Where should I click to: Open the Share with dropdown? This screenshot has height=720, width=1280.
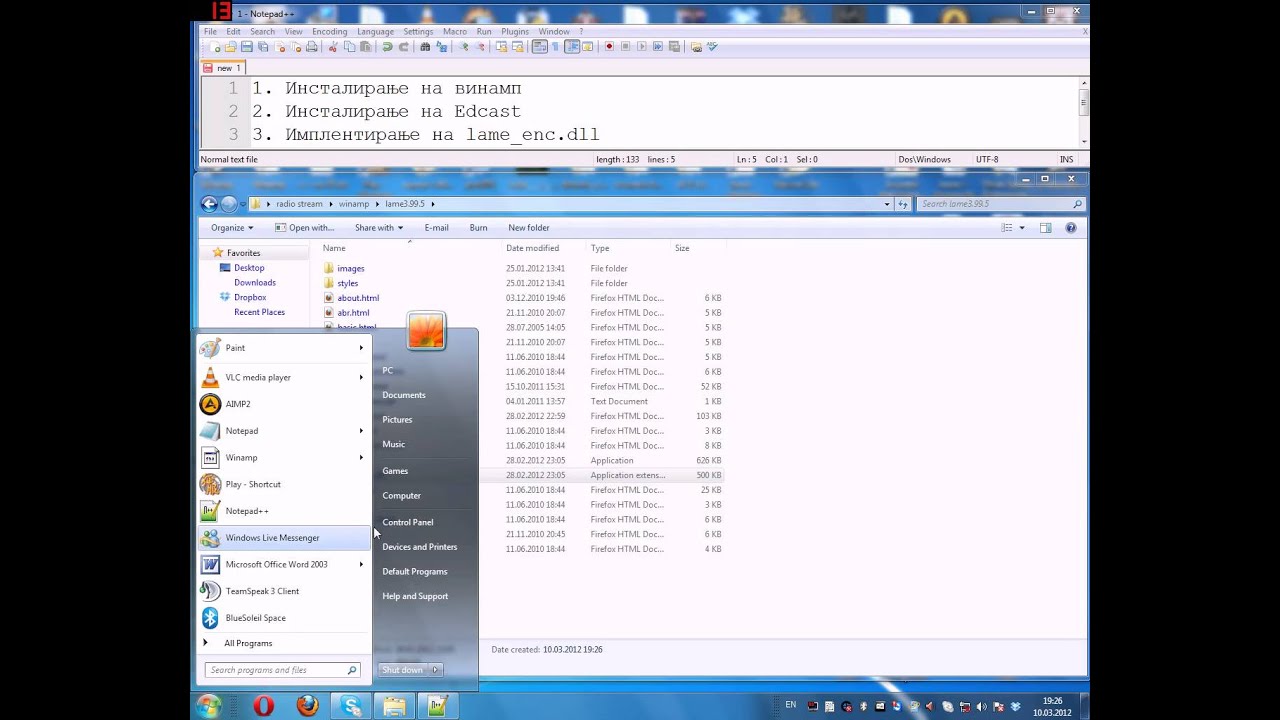coord(378,228)
